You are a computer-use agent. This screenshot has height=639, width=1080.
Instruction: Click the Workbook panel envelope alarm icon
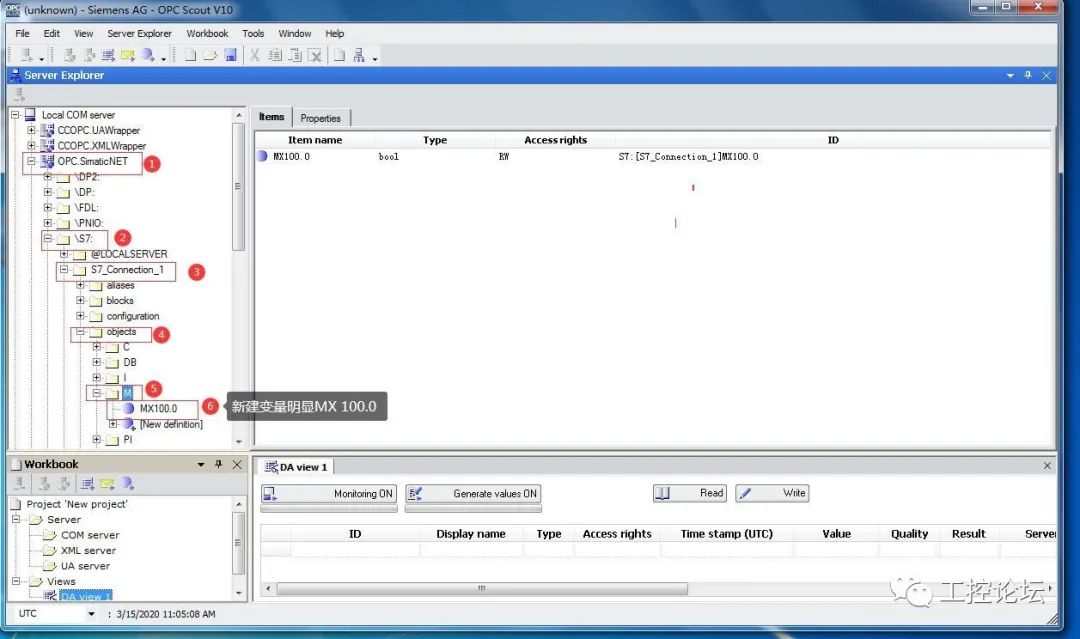[107, 483]
